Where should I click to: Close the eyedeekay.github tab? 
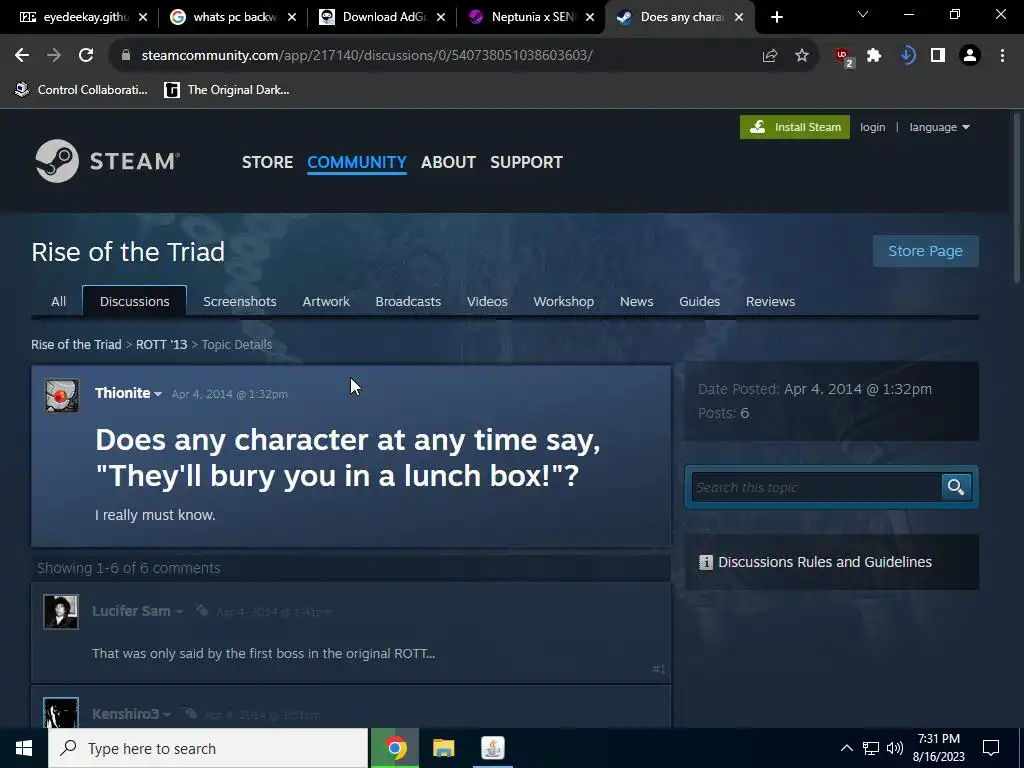tap(143, 17)
